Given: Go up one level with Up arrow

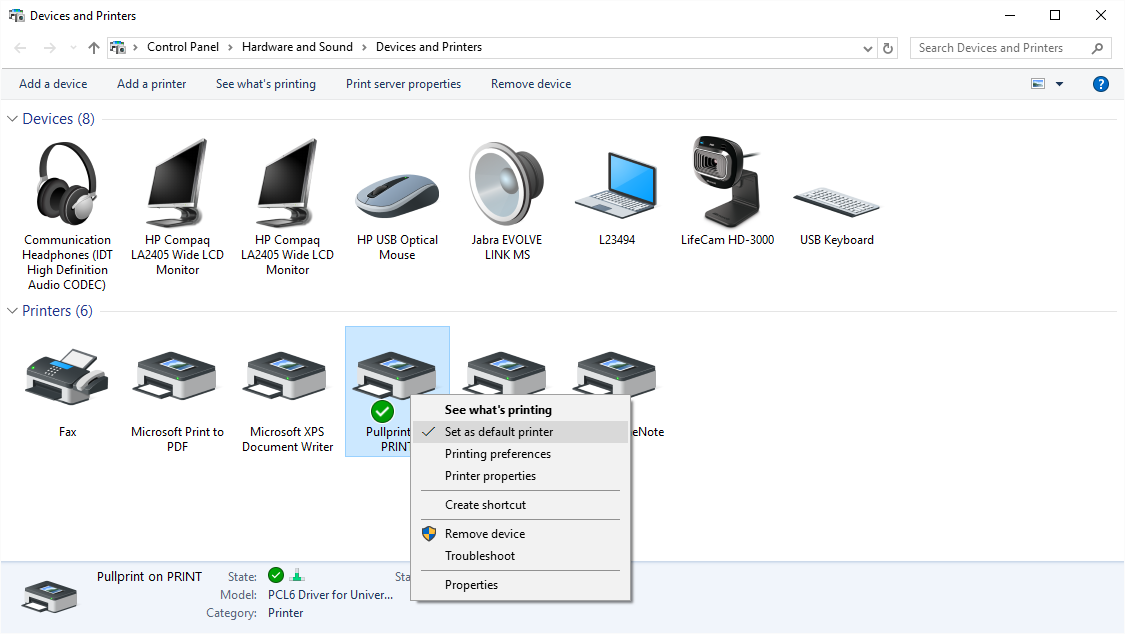Looking at the screenshot, I should click(x=94, y=48).
